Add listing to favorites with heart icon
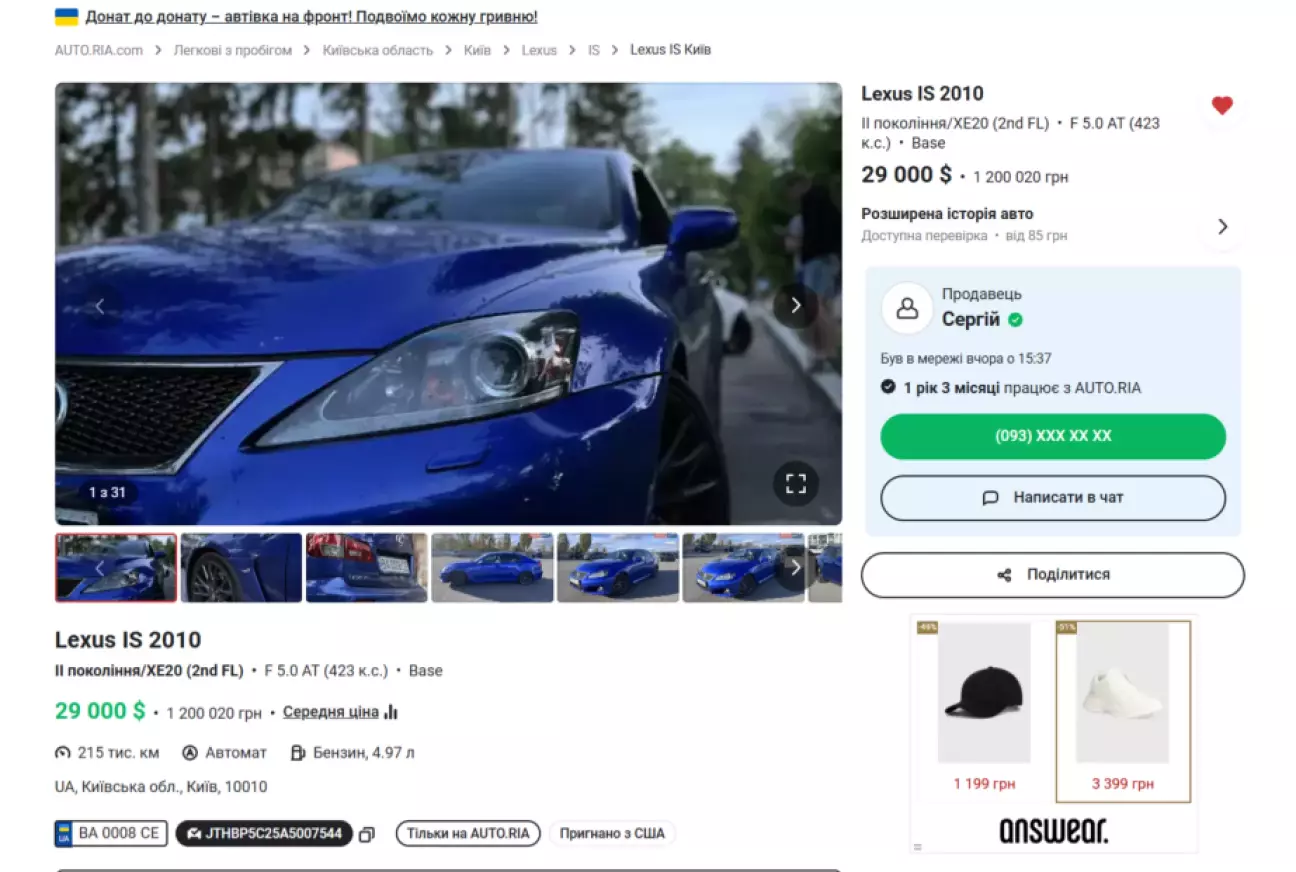This screenshot has width=1296, height=872. click(x=1221, y=106)
